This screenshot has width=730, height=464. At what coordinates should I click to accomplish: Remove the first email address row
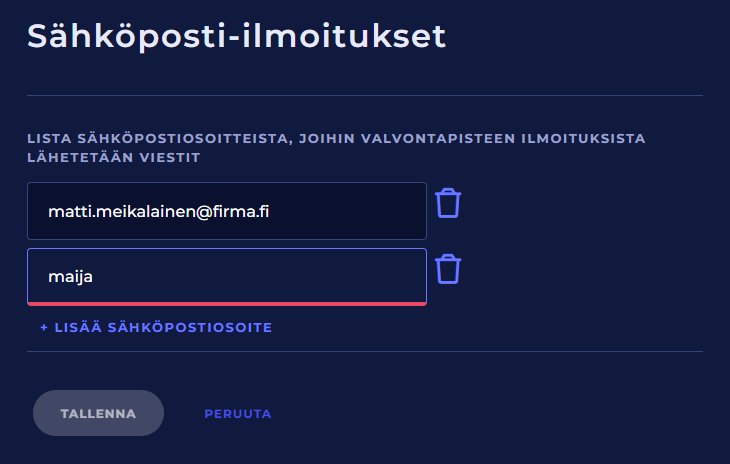[449, 203]
